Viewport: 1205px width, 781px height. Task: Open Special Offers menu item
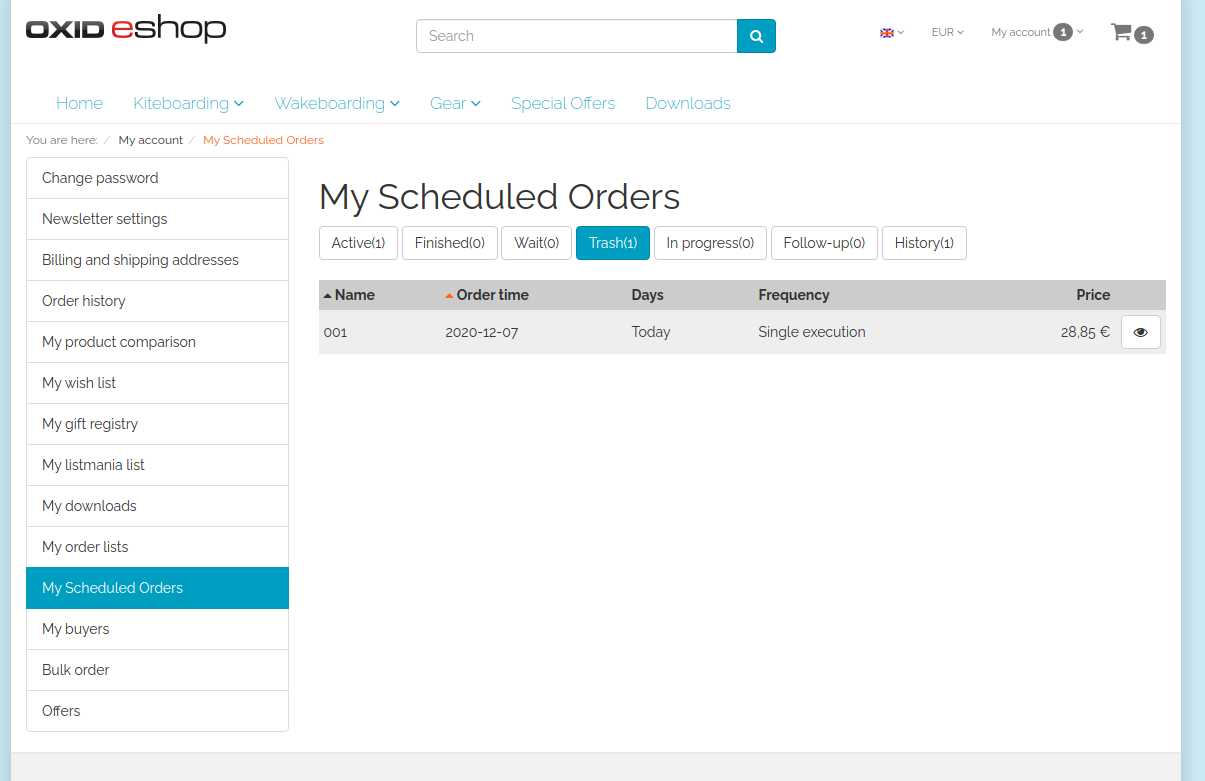[562, 103]
